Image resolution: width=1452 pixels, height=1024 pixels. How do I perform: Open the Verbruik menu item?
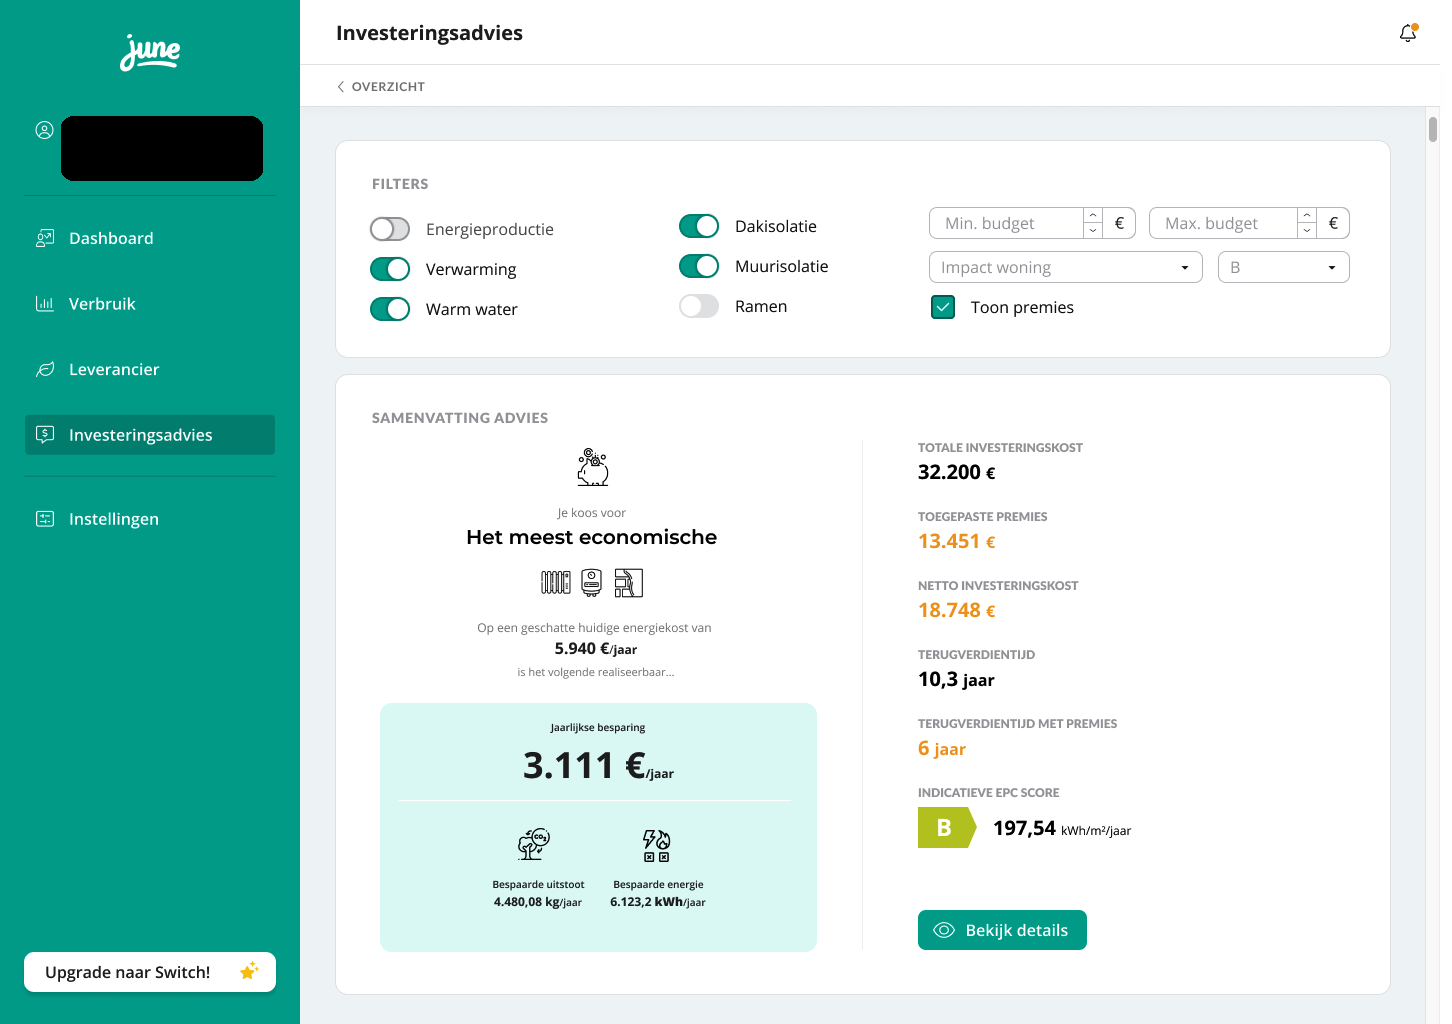click(x=150, y=304)
